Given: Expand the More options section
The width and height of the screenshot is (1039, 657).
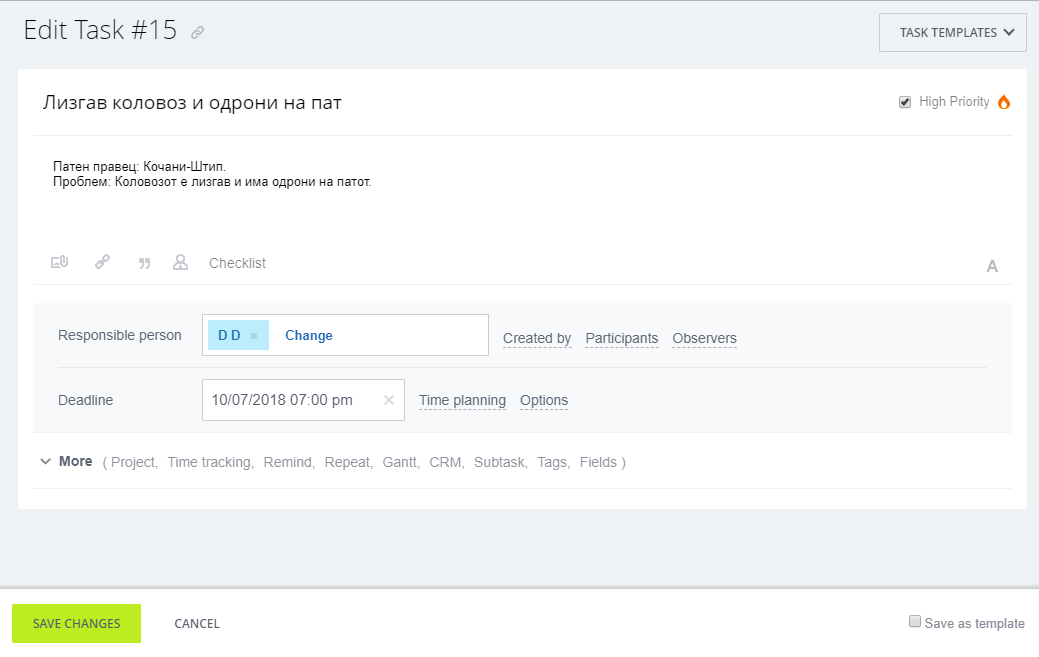Looking at the screenshot, I should tap(67, 462).
